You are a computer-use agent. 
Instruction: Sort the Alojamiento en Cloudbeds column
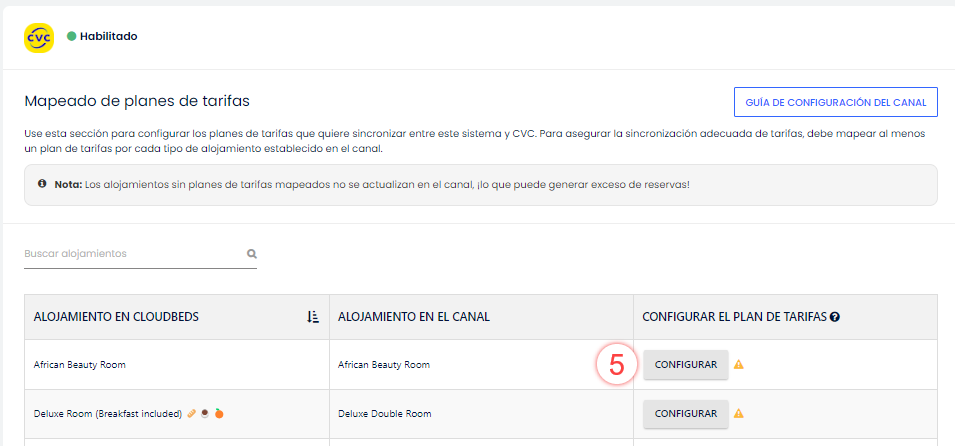click(x=313, y=317)
